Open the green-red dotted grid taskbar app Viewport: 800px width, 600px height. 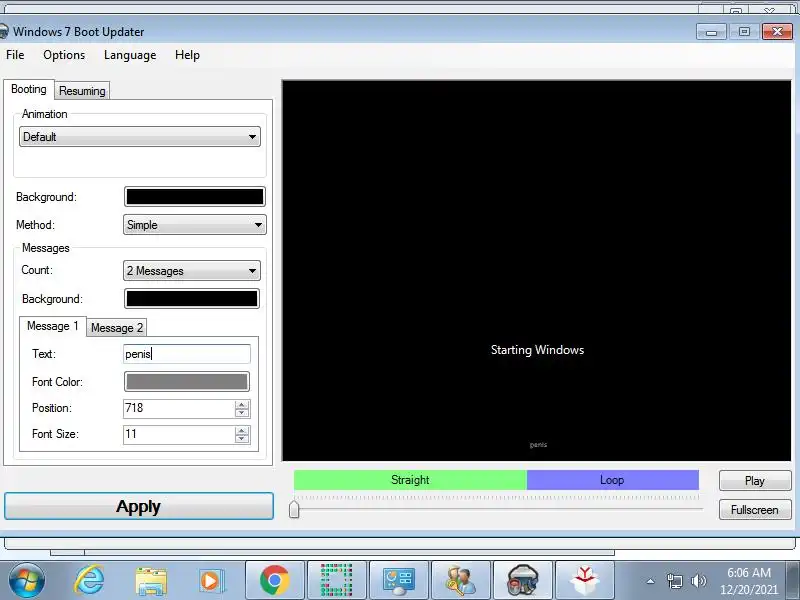(x=336, y=580)
